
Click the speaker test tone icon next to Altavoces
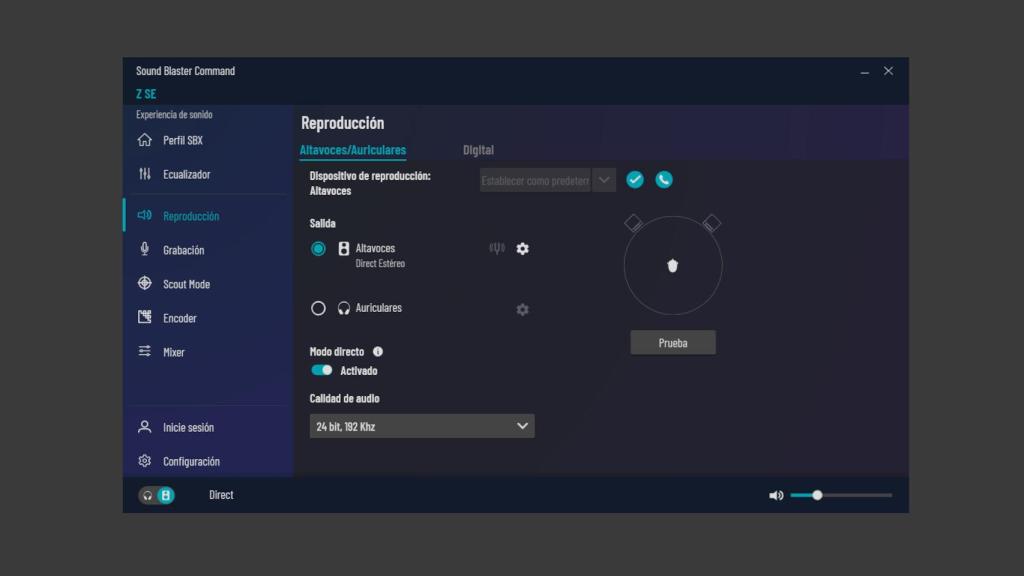[x=496, y=249]
